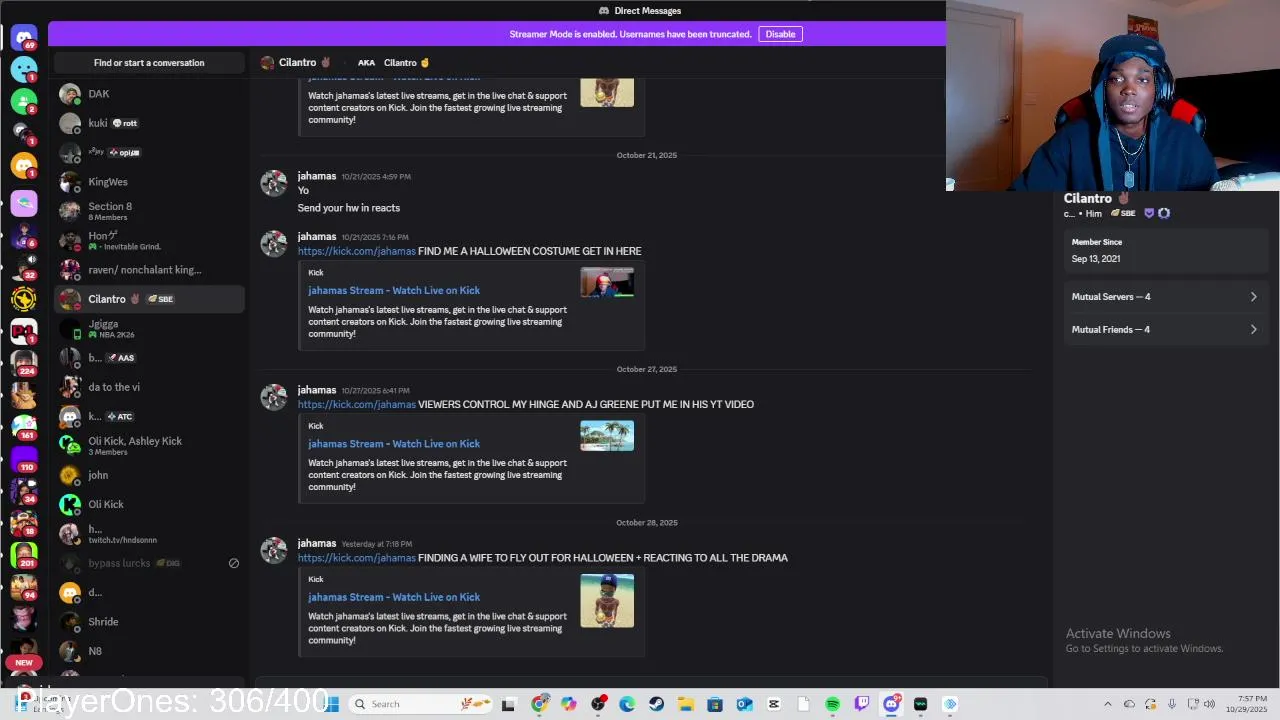The height and width of the screenshot is (720, 1280).
Task: Open File Explorer from taskbar
Action: (x=685, y=704)
